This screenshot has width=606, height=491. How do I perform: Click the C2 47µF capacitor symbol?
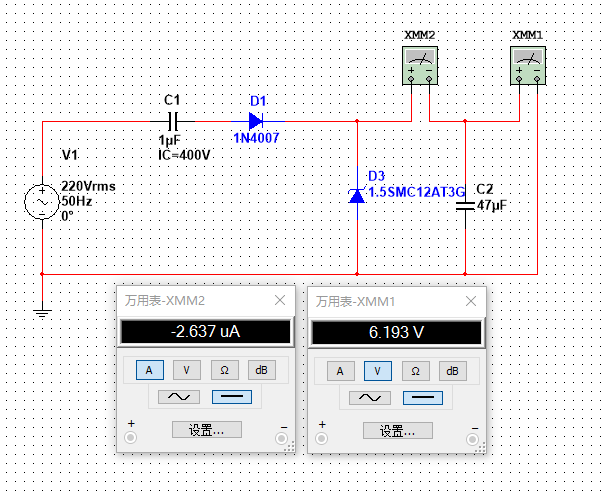point(465,205)
